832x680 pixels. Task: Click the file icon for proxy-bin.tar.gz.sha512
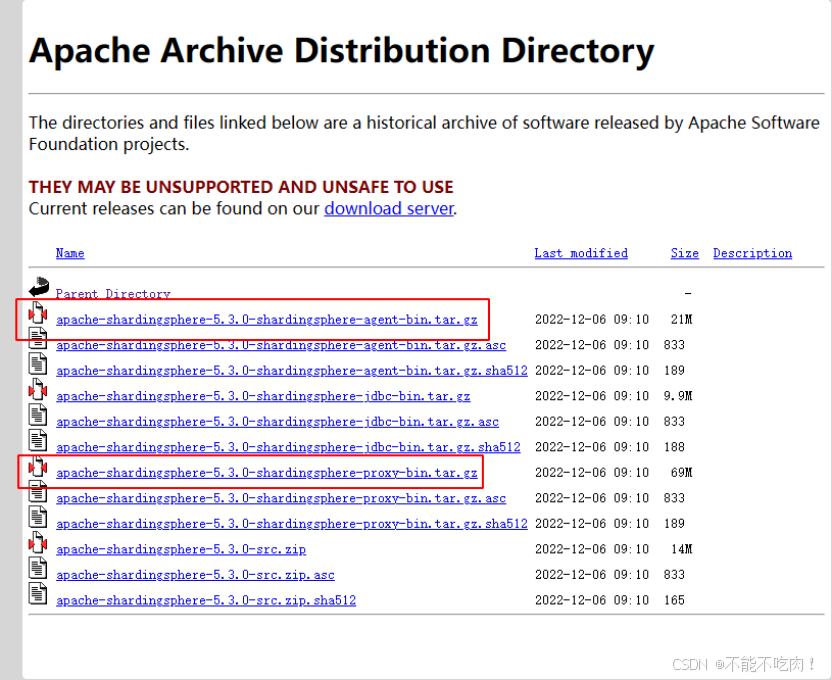tap(38, 517)
